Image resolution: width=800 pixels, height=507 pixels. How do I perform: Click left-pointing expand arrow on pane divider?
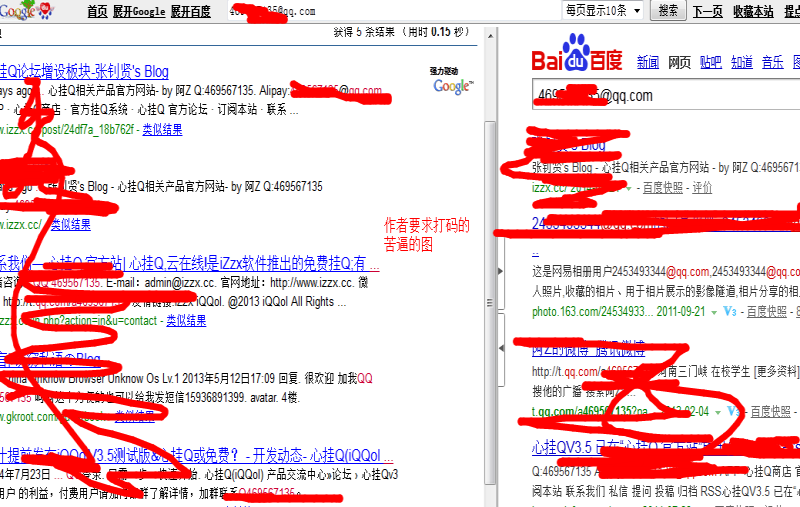coord(502,348)
